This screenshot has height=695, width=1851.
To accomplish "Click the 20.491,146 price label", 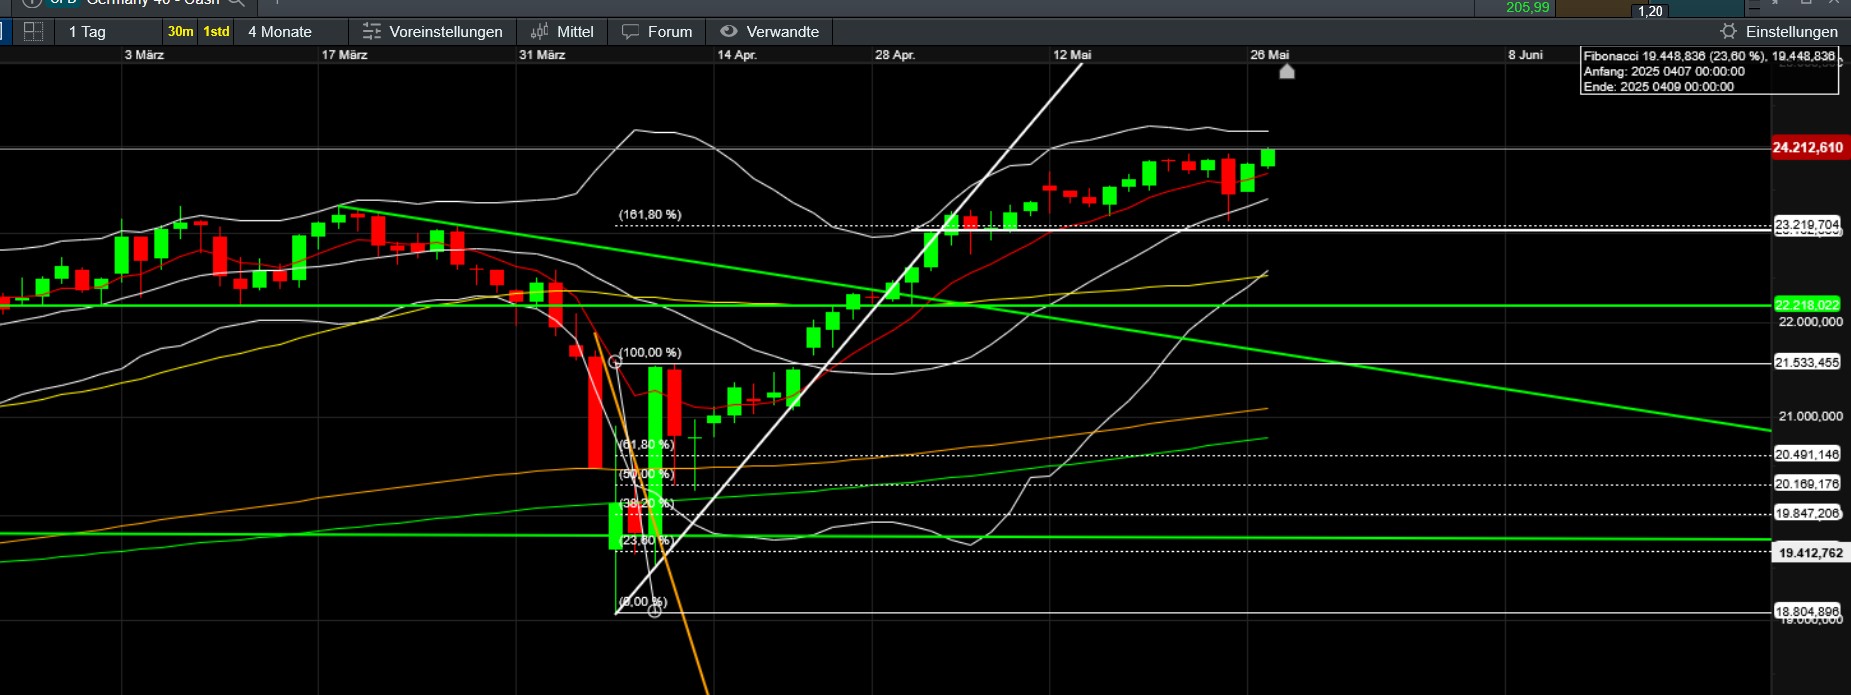I will point(1807,454).
